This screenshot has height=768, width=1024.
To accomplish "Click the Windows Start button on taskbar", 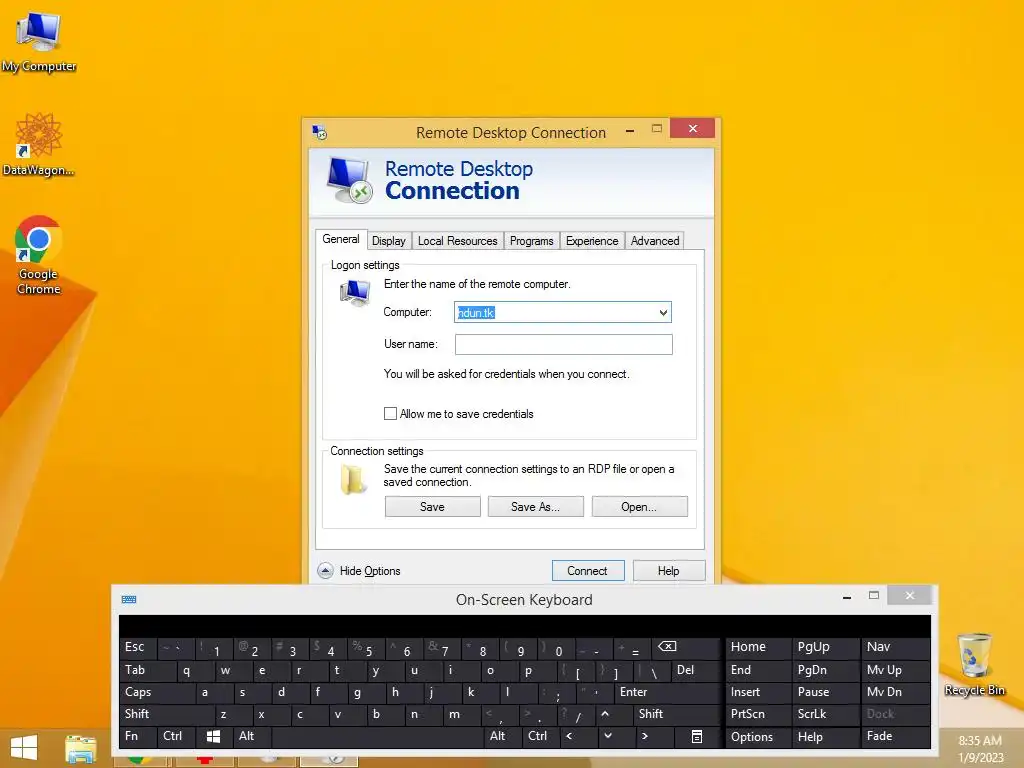I will coord(24,747).
